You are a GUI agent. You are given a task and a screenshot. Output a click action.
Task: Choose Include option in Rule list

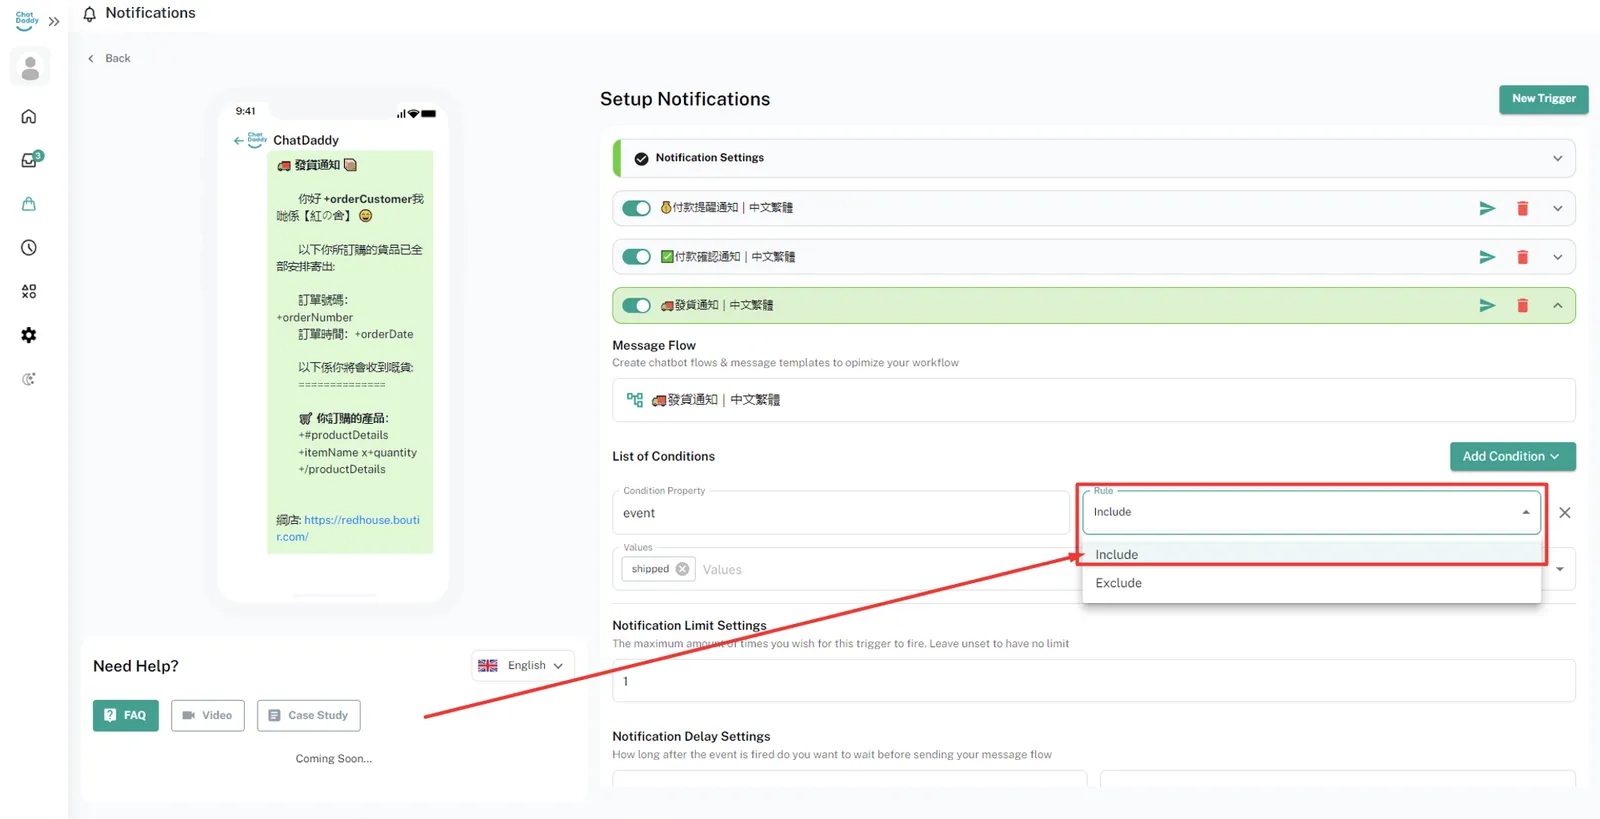pos(1116,554)
